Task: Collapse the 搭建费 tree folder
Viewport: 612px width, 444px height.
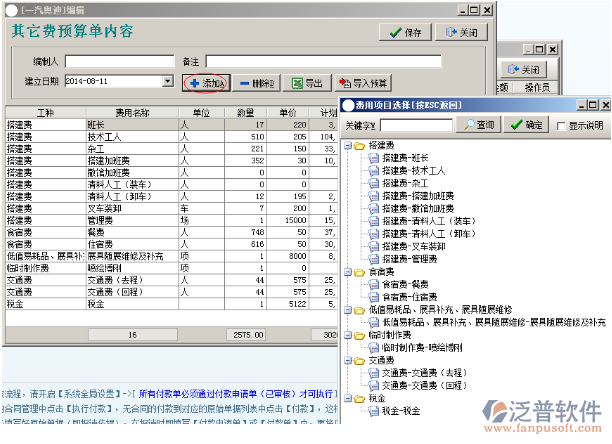Action: tap(347, 146)
